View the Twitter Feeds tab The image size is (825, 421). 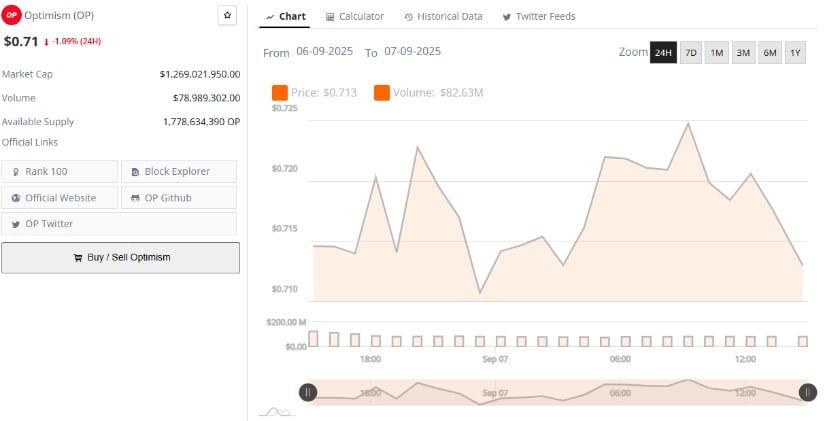pyautogui.click(x=539, y=17)
